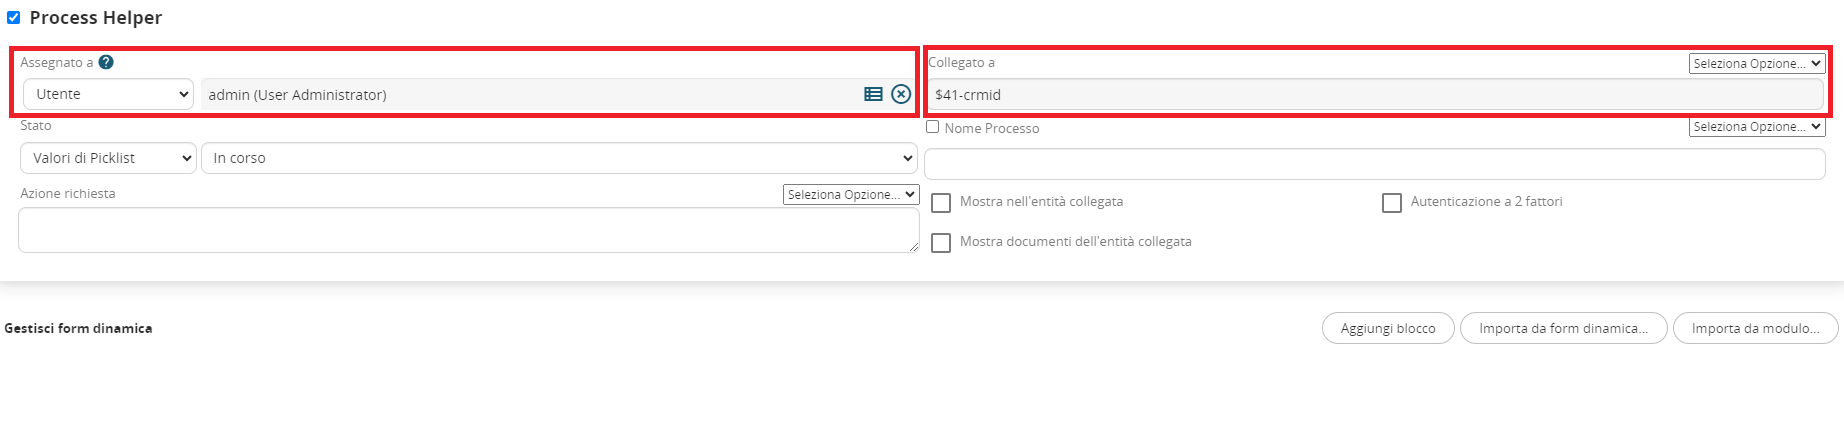Check Mostra documenti dell'entità collegata
Viewport: 1844px width, 421px height.
[x=941, y=243]
